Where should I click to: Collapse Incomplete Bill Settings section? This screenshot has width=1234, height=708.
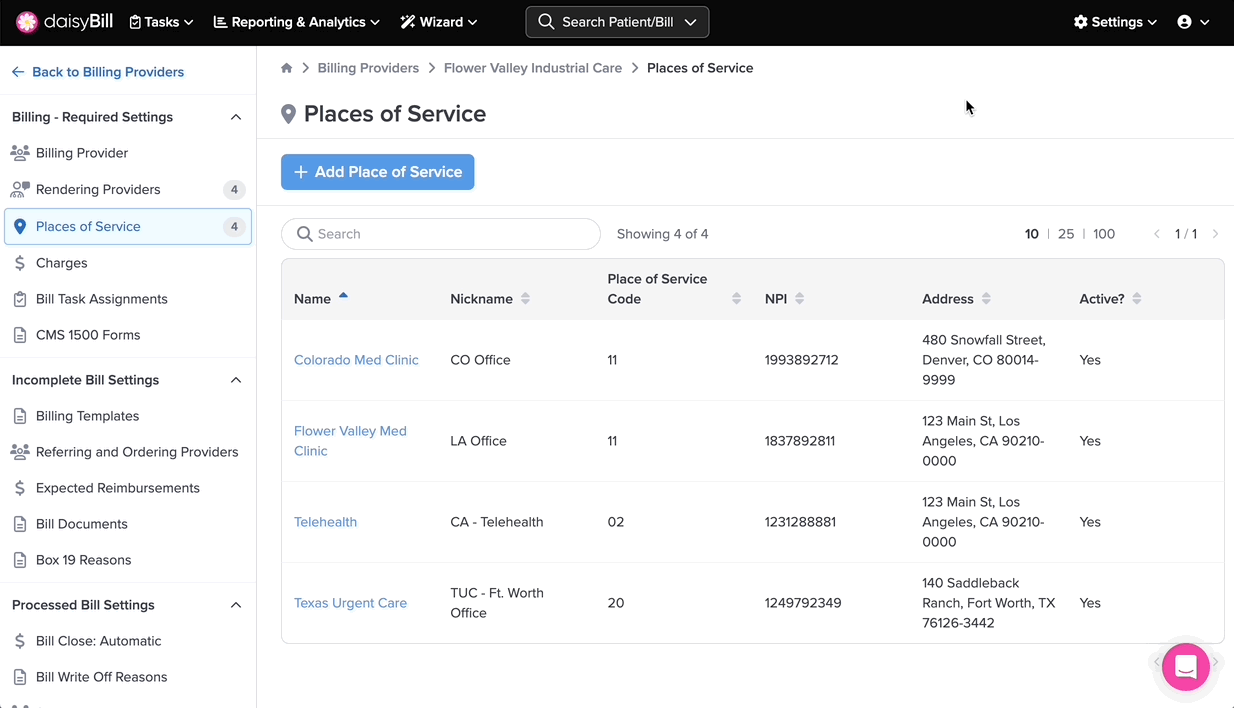[x=236, y=380]
